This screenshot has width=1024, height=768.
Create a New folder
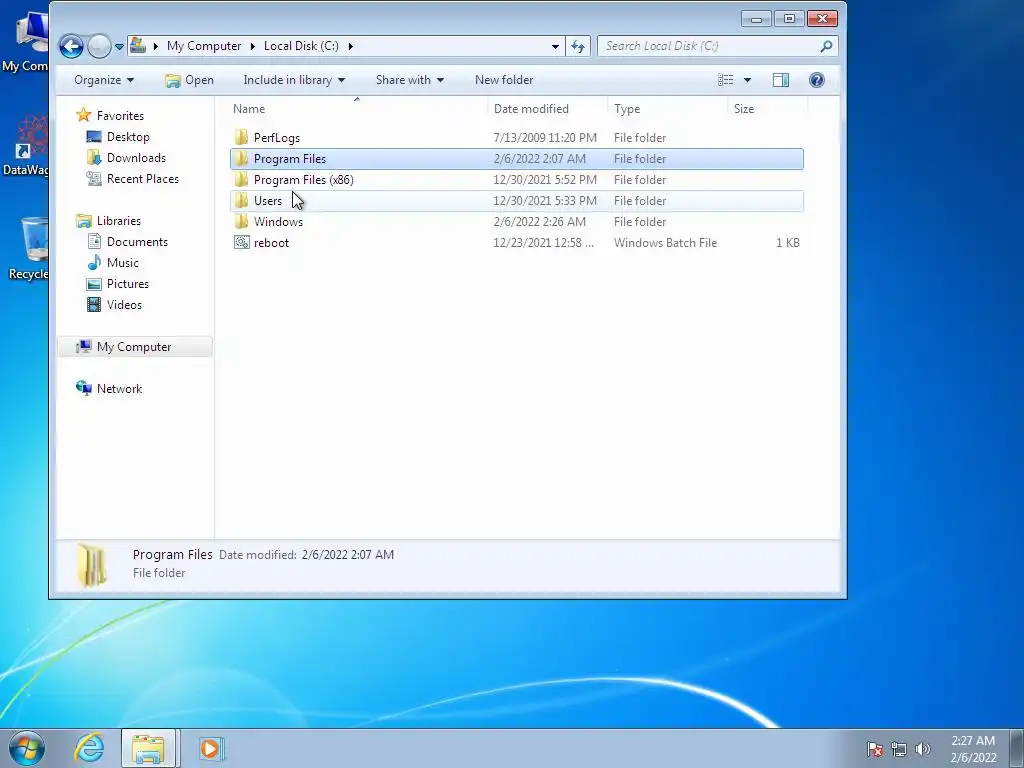coord(504,80)
